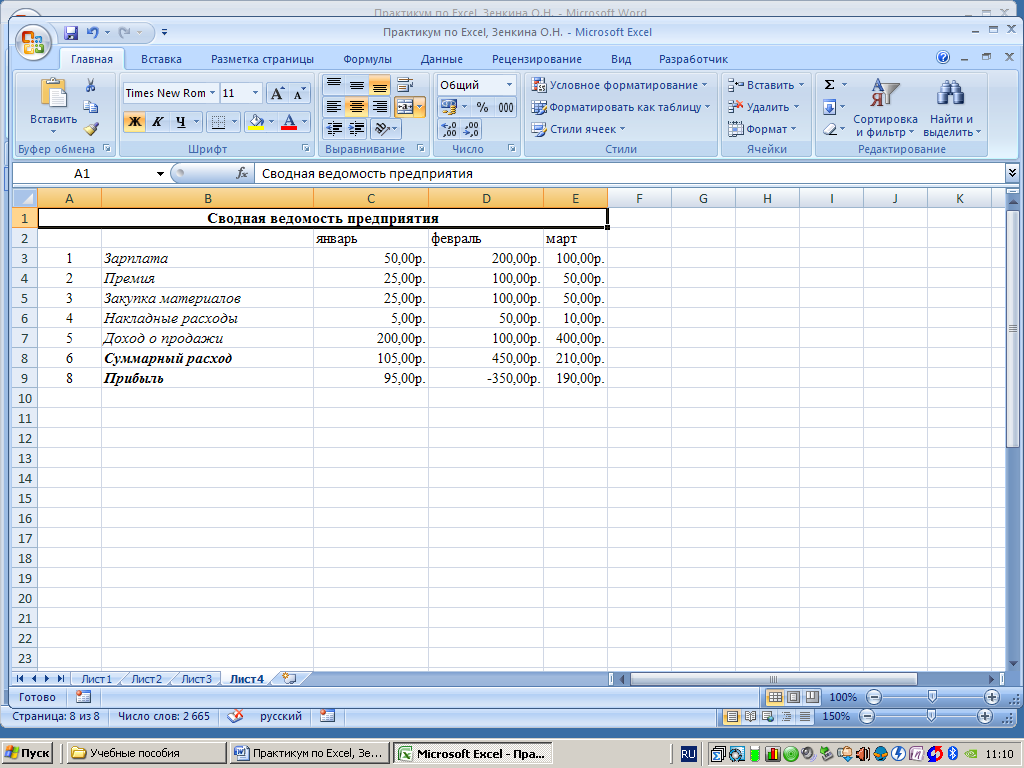Open Sort and Filter funnel icon
The image size is (1024, 768).
(885, 93)
